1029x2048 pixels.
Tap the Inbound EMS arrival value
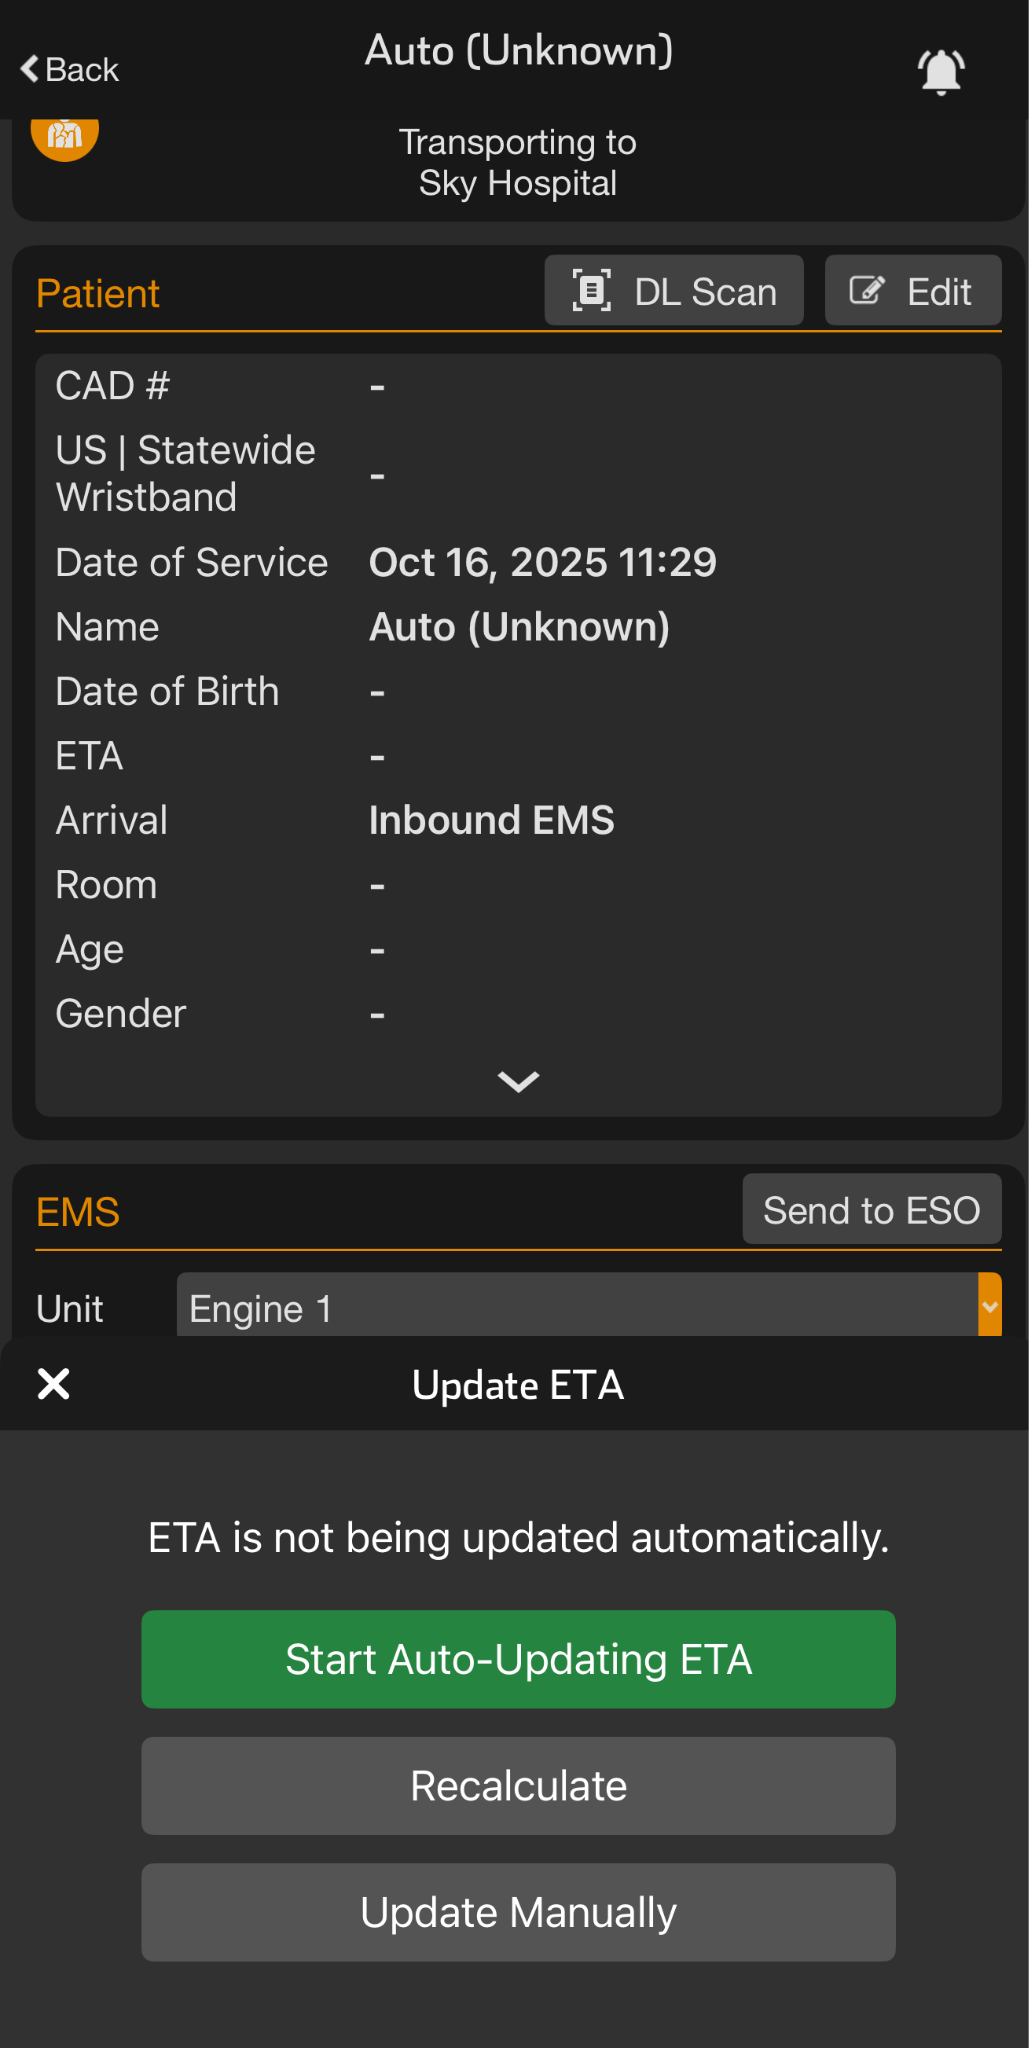pos(491,821)
